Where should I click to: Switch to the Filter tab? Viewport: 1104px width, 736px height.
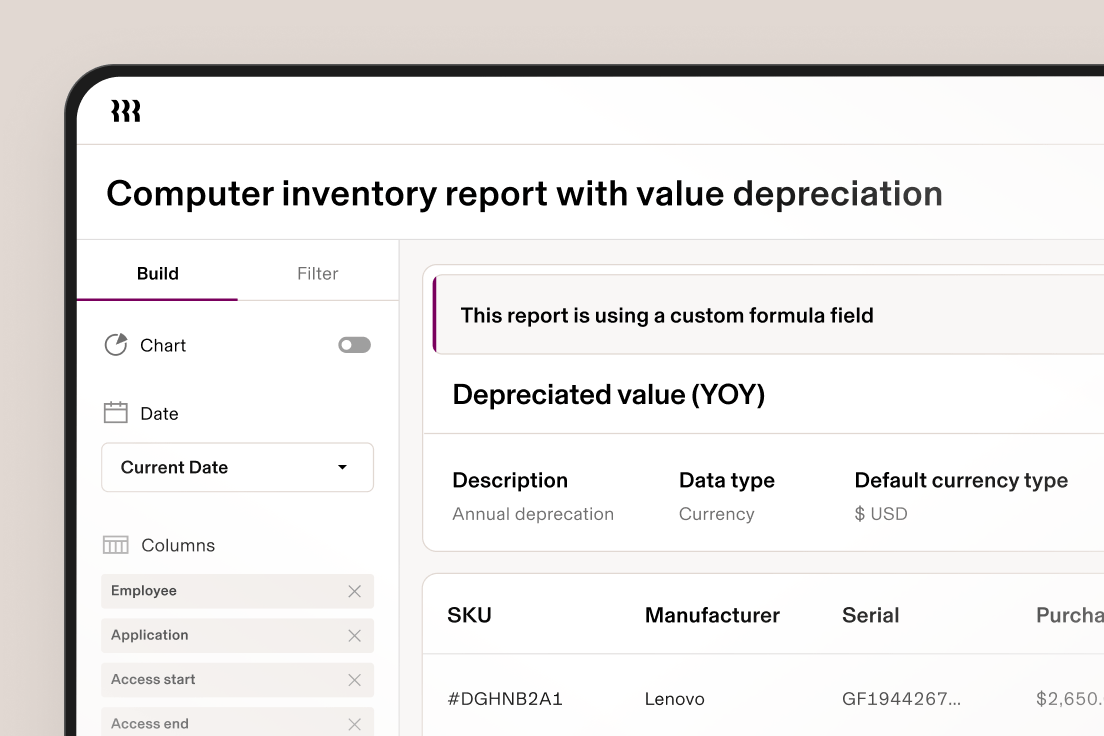click(317, 273)
